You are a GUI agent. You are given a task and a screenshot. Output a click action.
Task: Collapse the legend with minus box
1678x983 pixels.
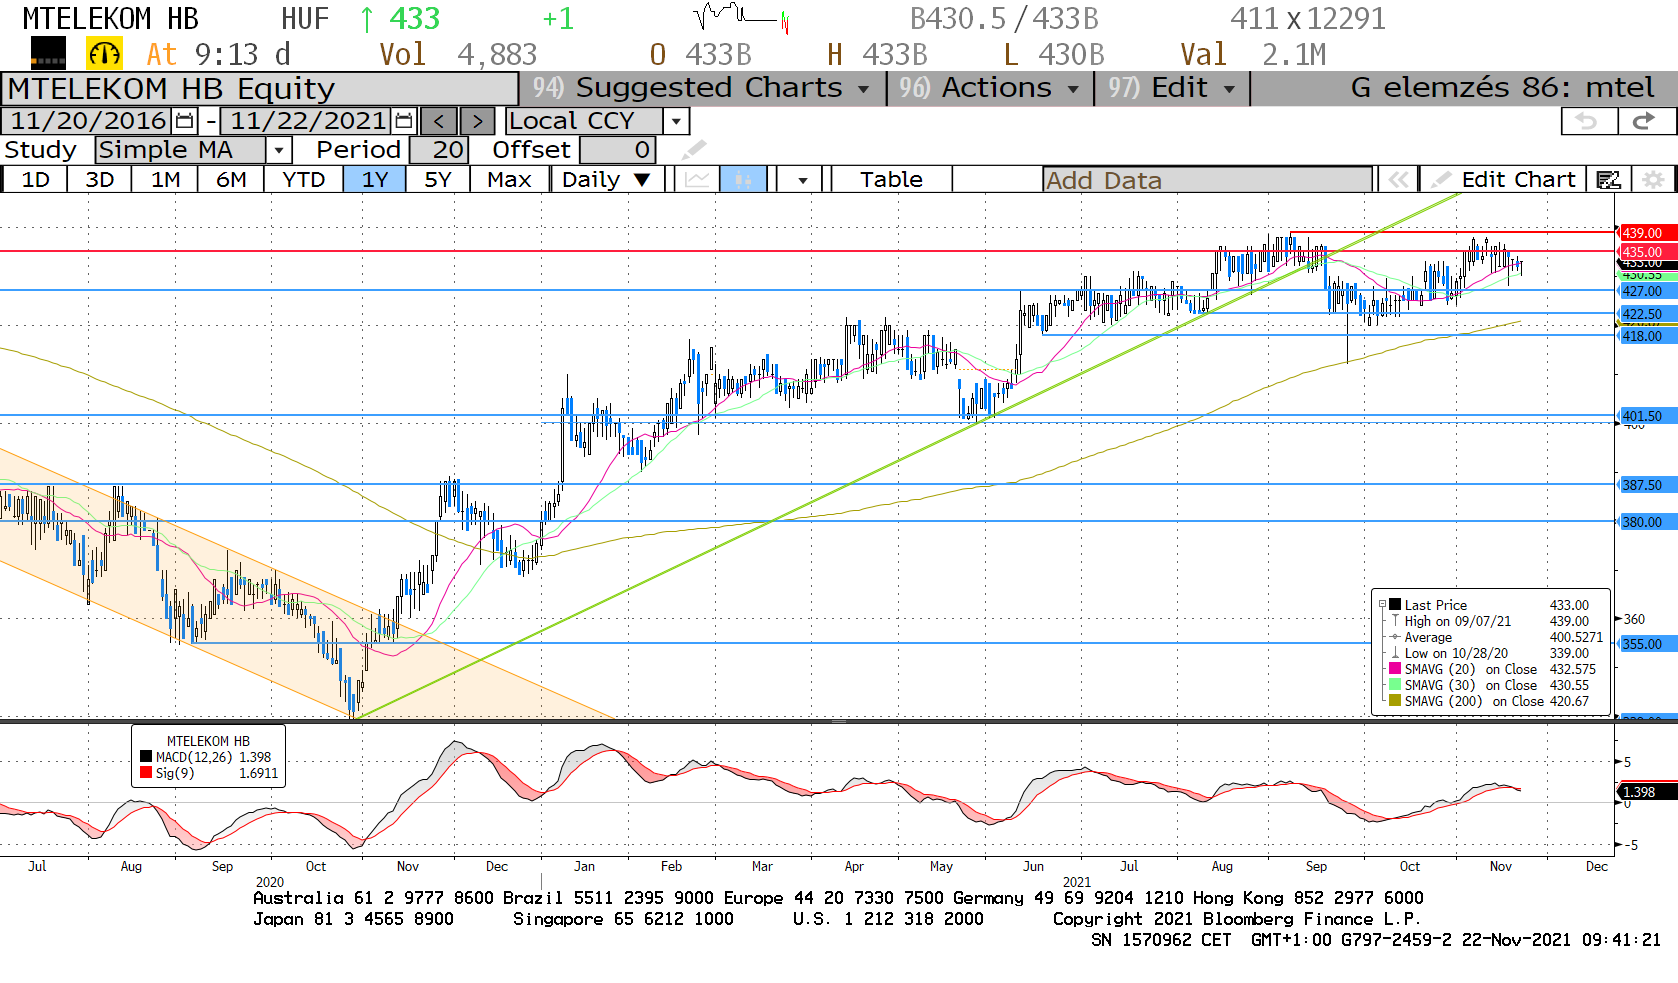point(1382,605)
